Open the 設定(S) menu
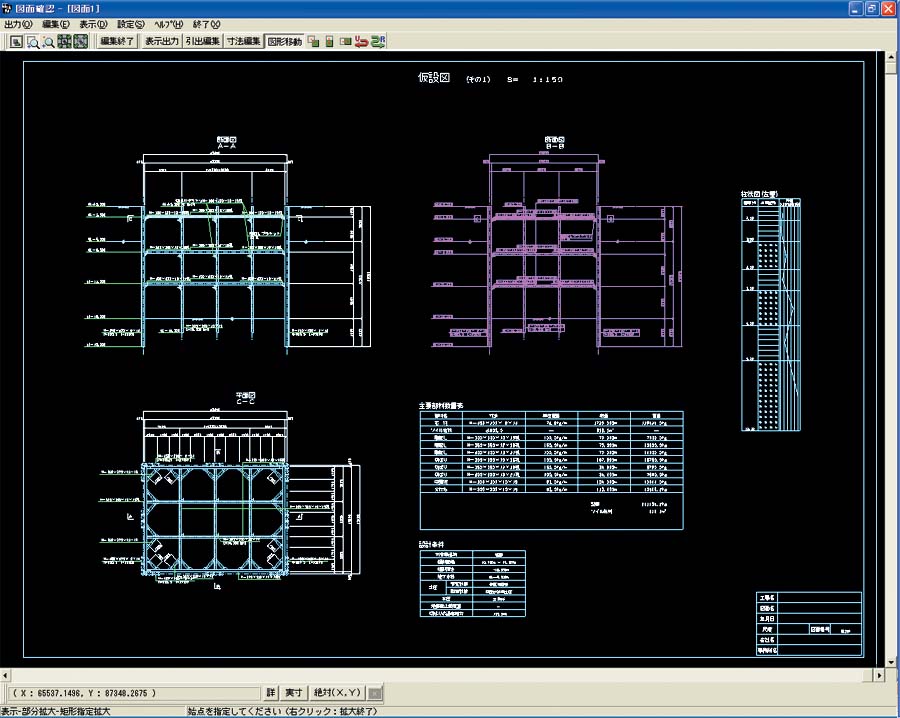 point(131,24)
